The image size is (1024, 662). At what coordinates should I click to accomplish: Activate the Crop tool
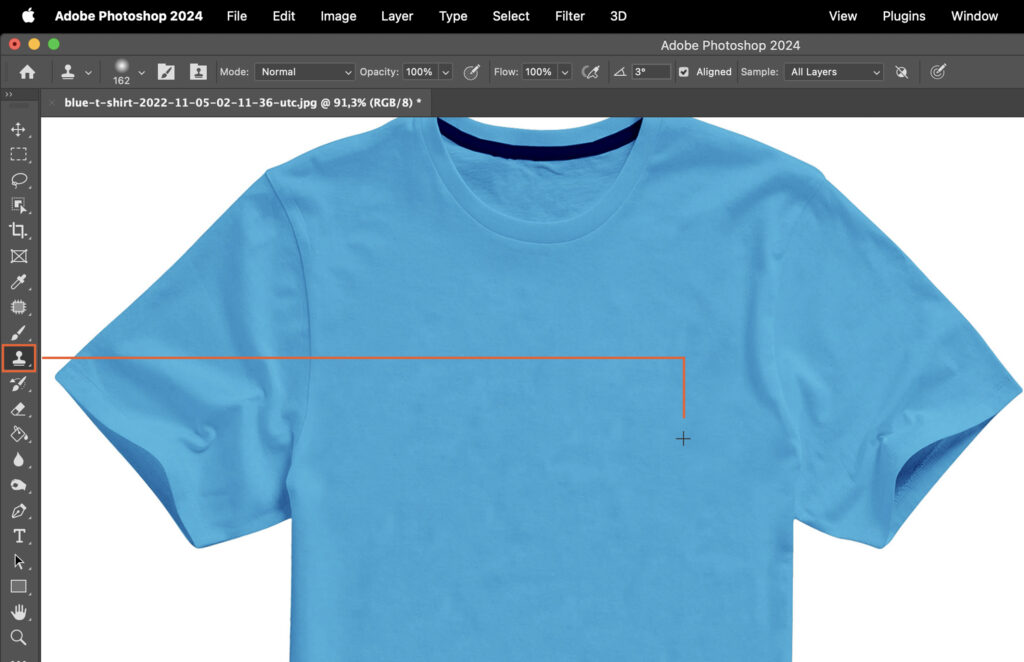pos(20,230)
